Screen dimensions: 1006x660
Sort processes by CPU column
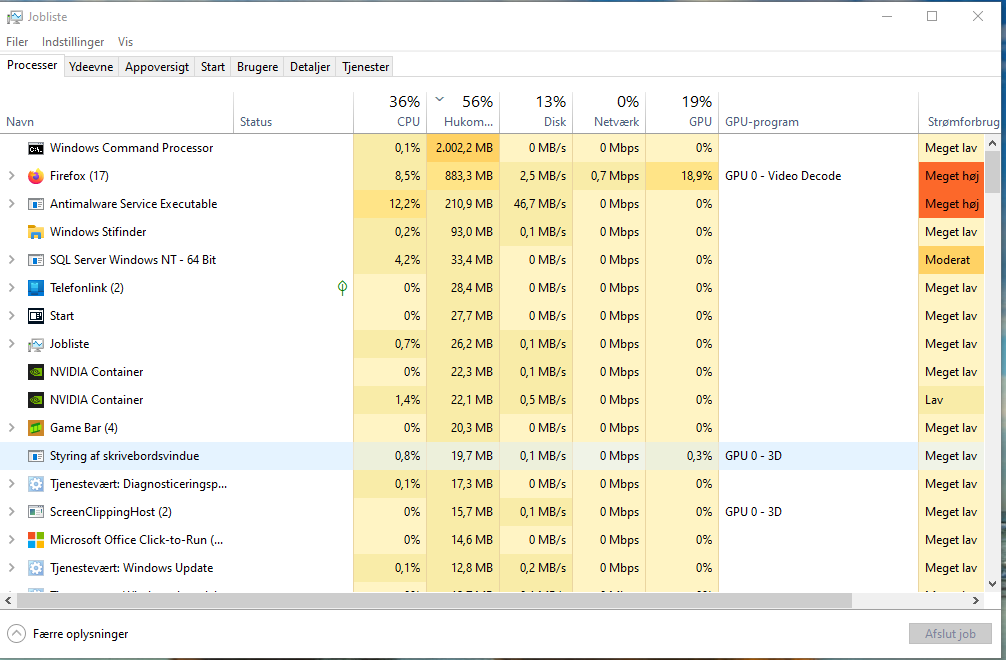coord(389,113)
